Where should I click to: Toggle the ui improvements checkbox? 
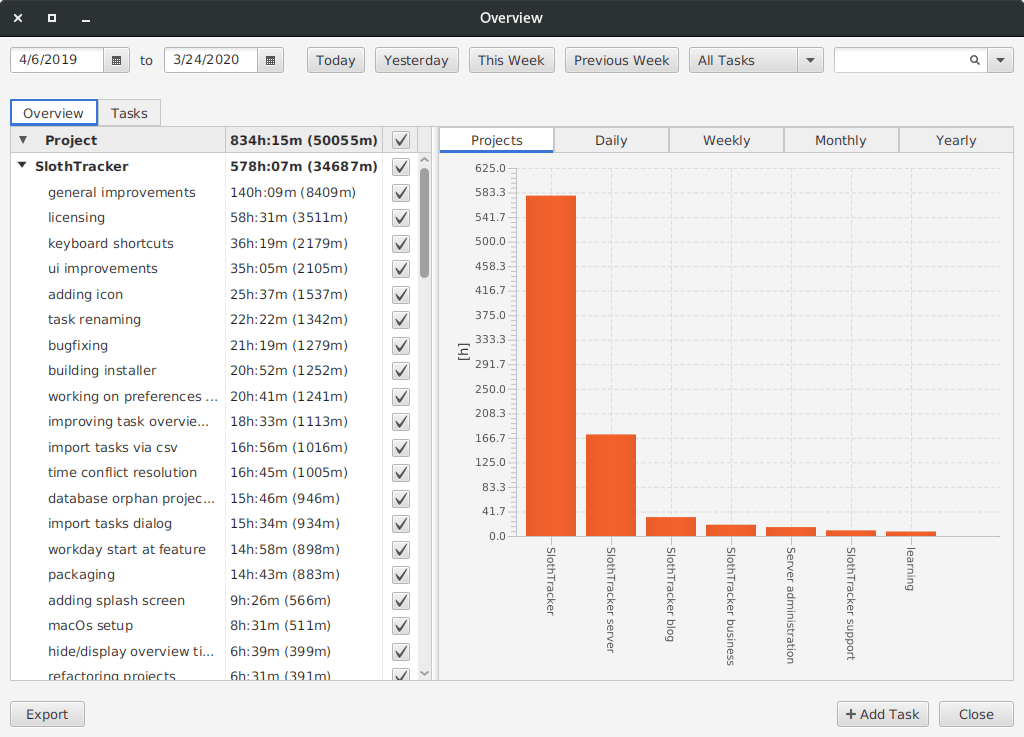[401, 268]
